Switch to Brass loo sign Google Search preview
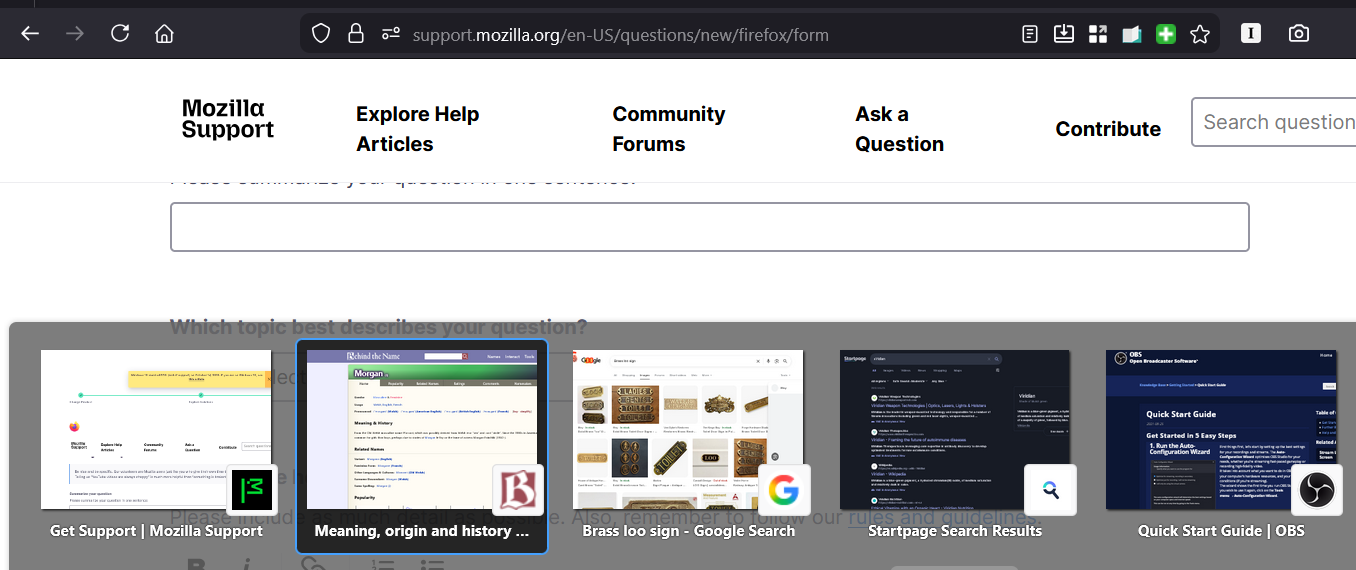The image size is (1356, 570). pyautogui.click(x=688, y=430)
